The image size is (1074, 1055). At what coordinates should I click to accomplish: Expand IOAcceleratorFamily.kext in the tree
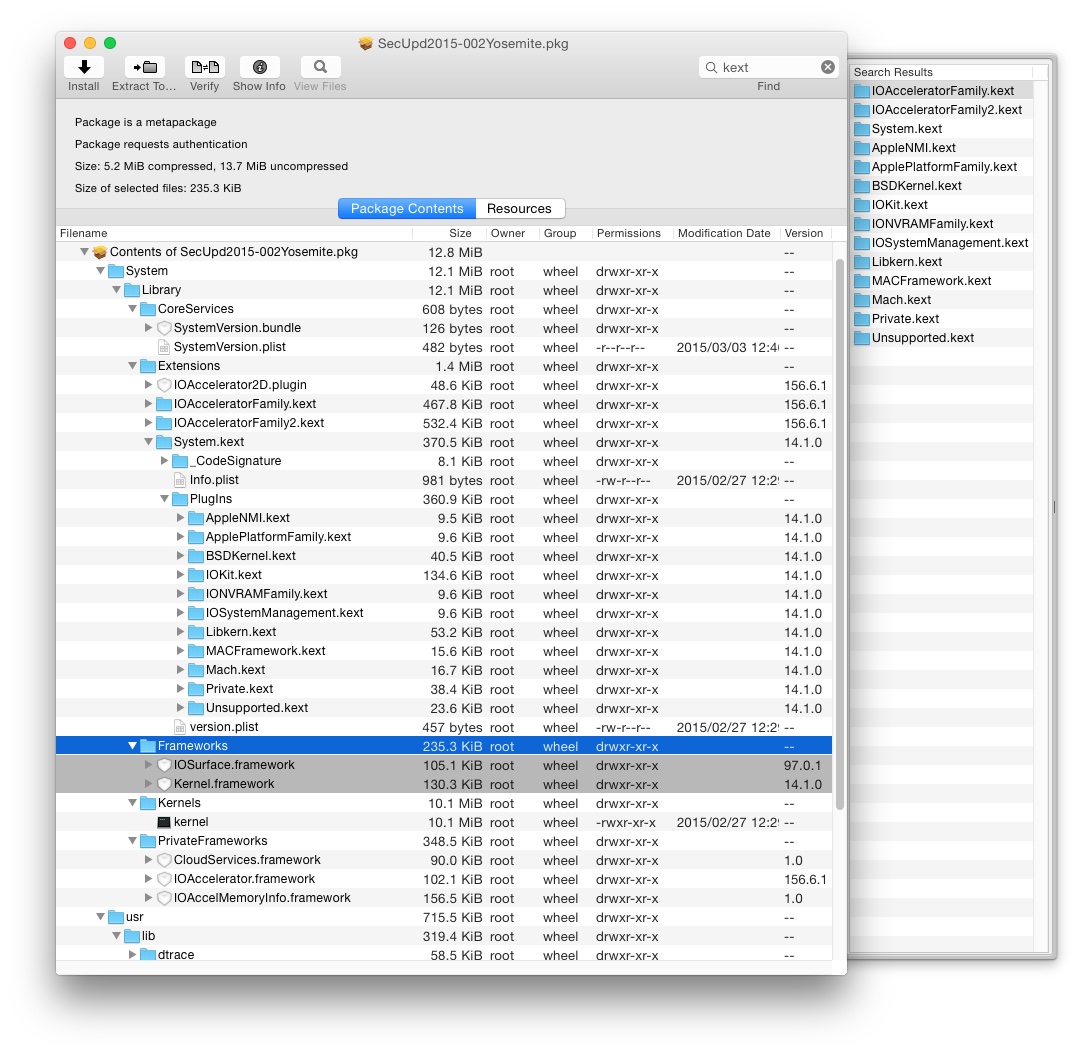(148, 404)
